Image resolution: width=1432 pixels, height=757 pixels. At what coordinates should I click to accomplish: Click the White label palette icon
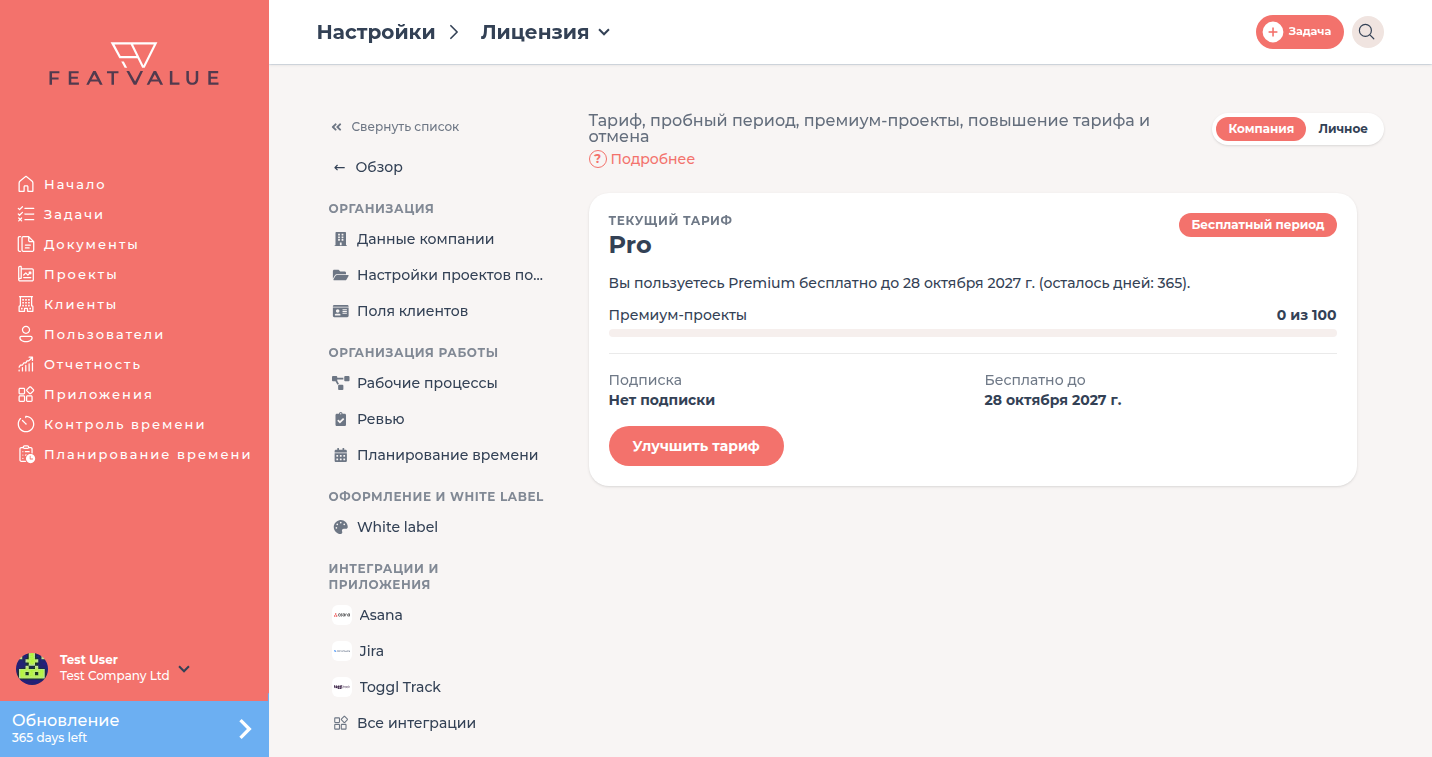pyautogui.click(x=340, y=527)
